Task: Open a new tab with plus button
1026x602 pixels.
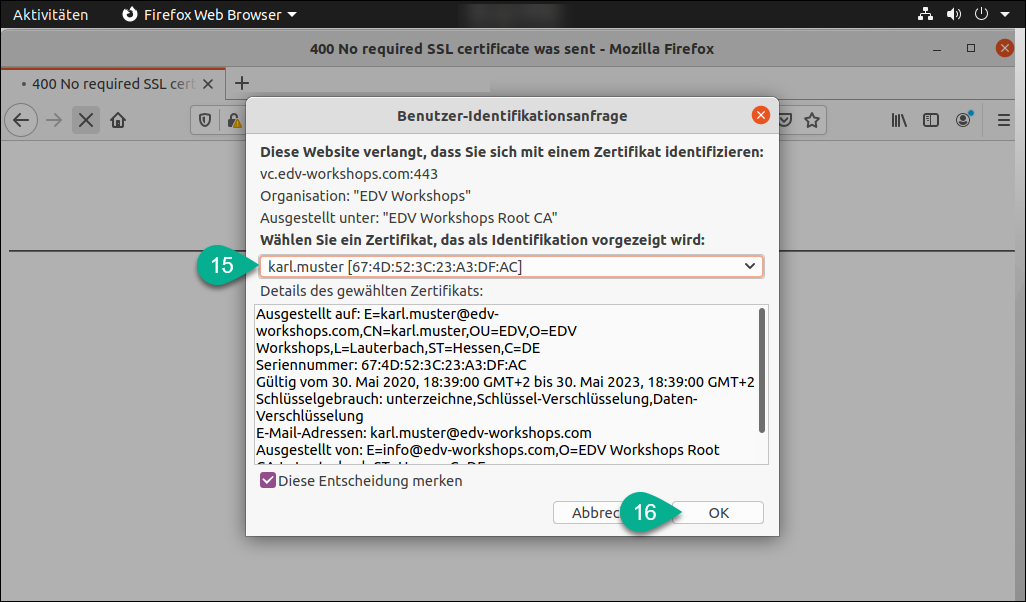Action: pyautogui.click(x=242, y=83)
